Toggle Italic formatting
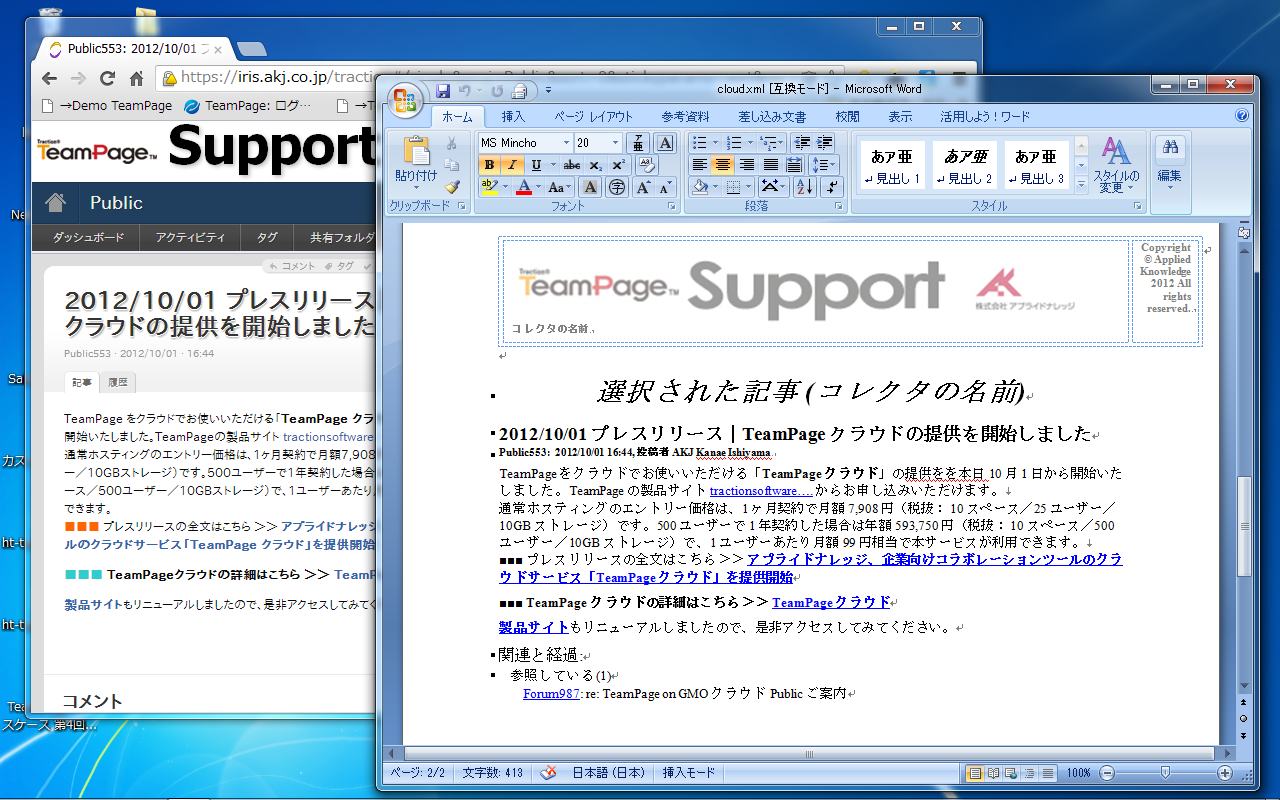Viewport: 1280px width, 800px height. coord(512,165)
